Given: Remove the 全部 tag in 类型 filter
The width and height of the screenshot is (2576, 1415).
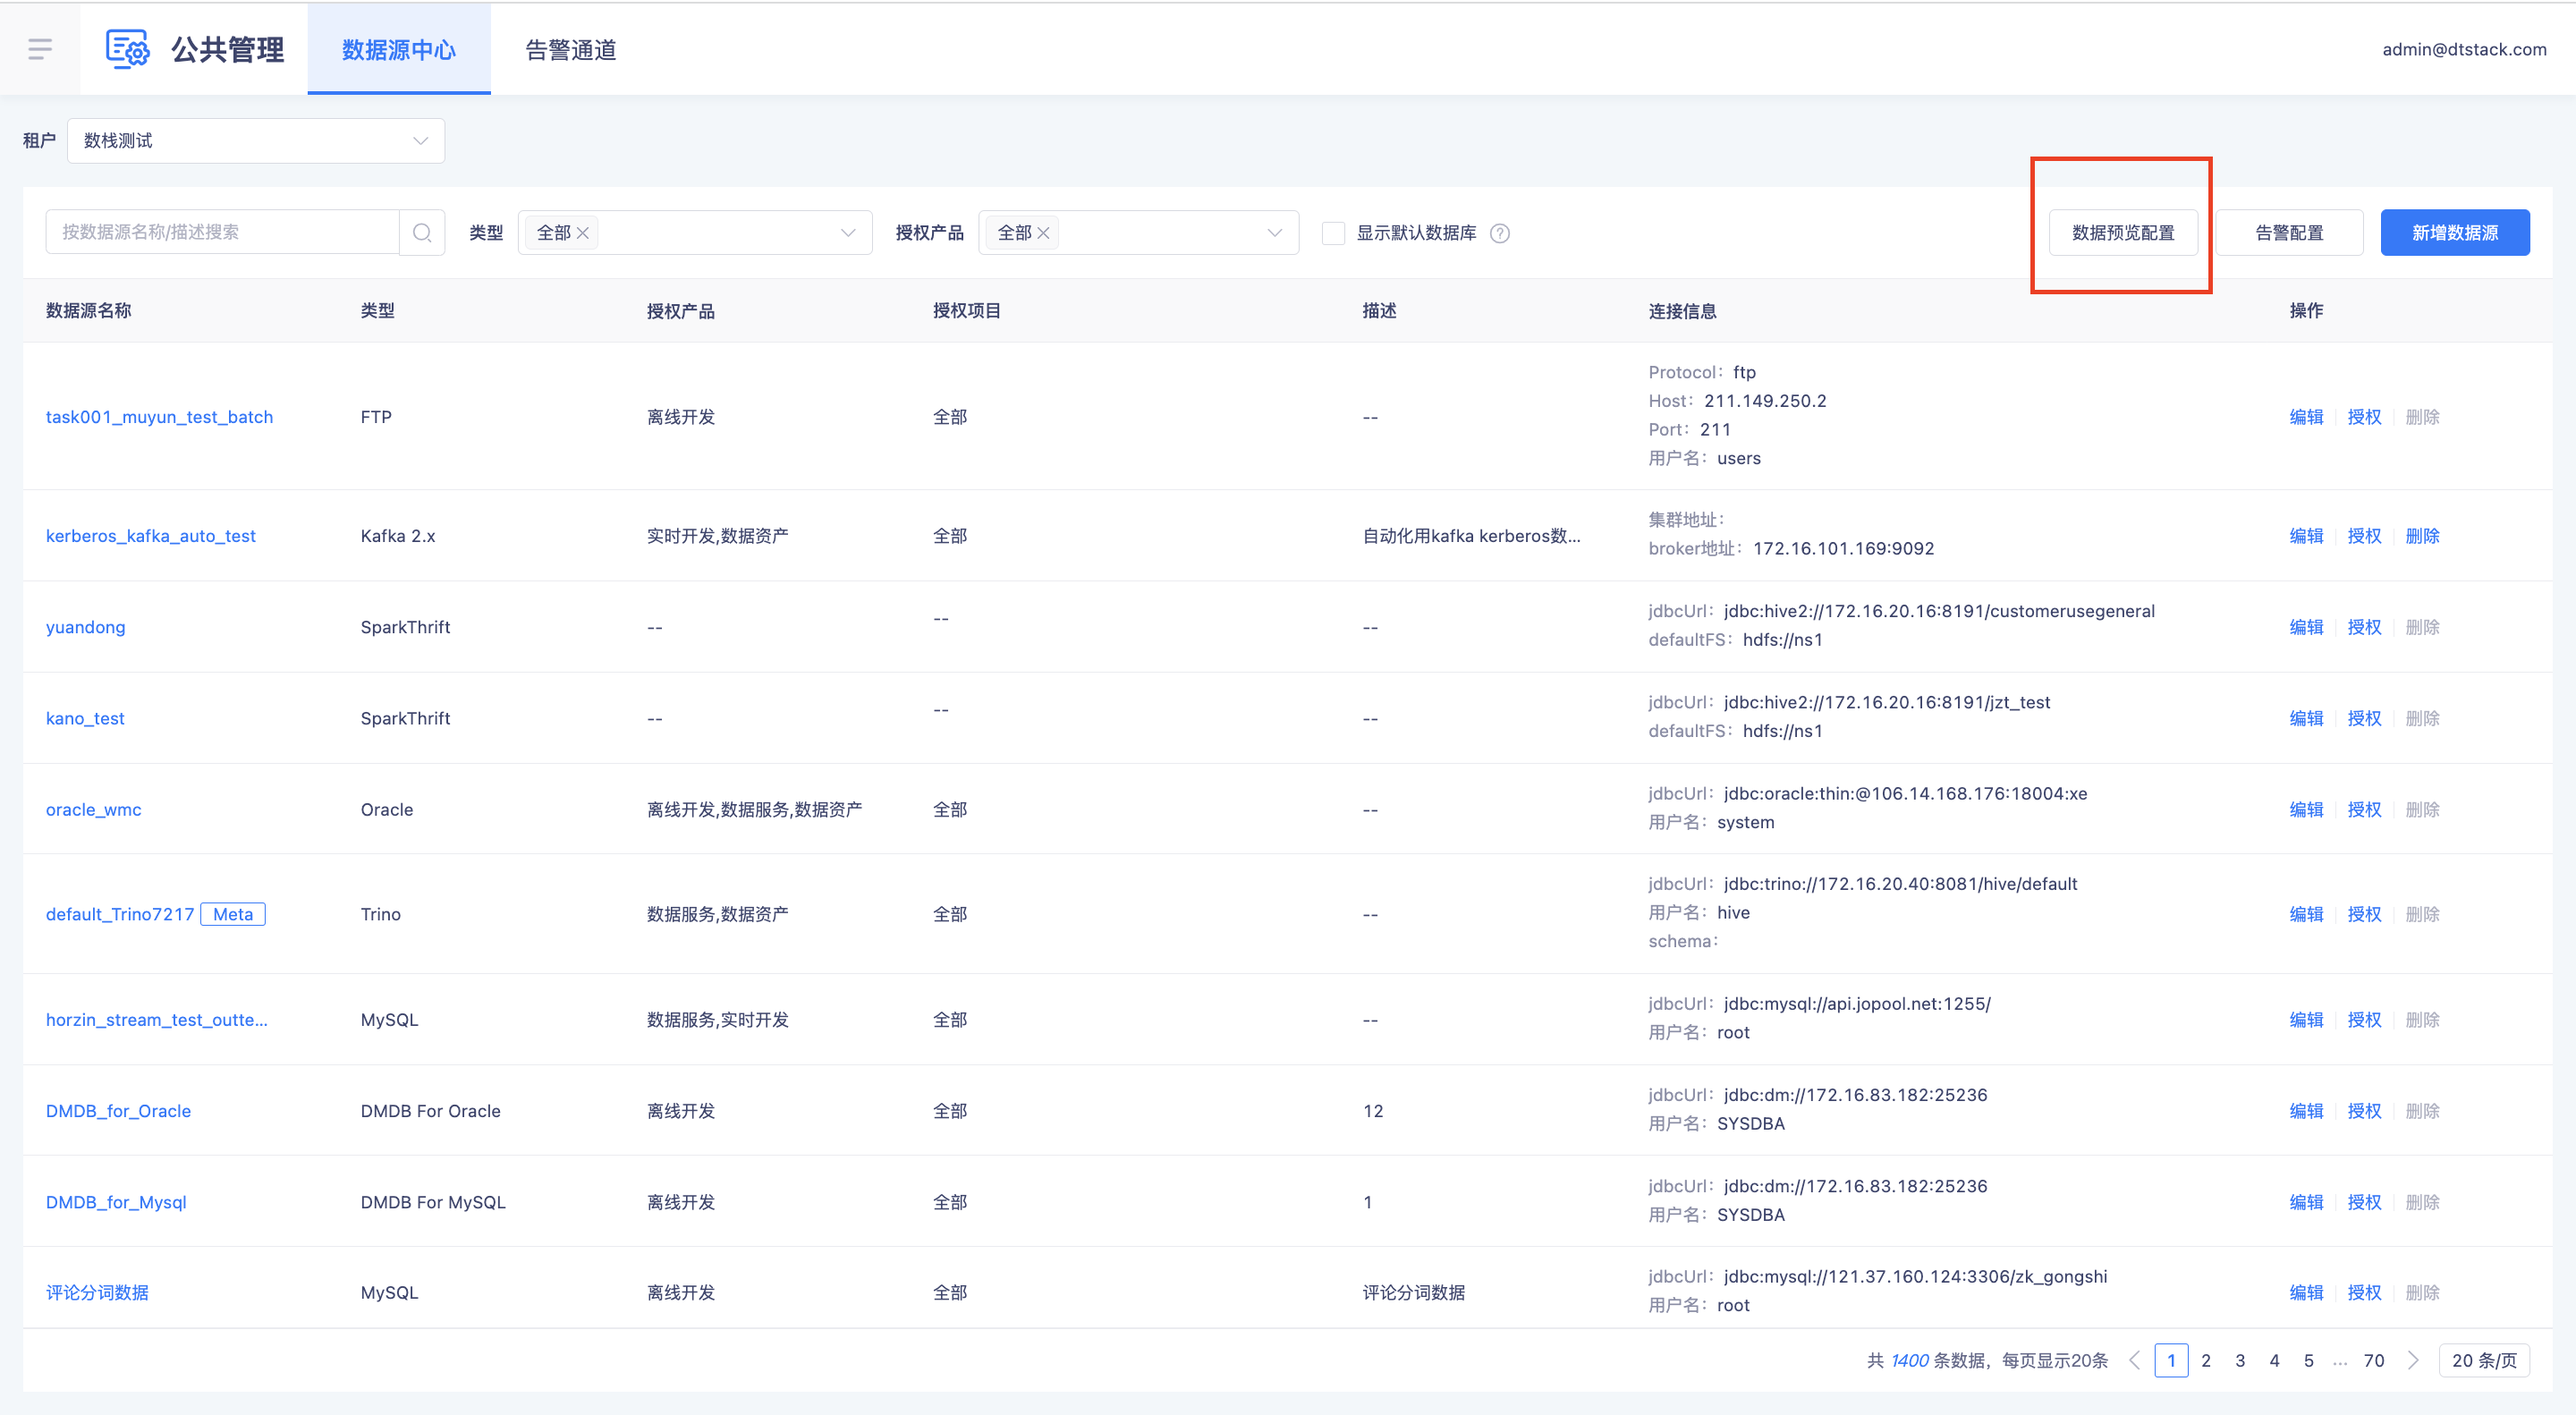Looking at the screenshot, I should [583, 233].
